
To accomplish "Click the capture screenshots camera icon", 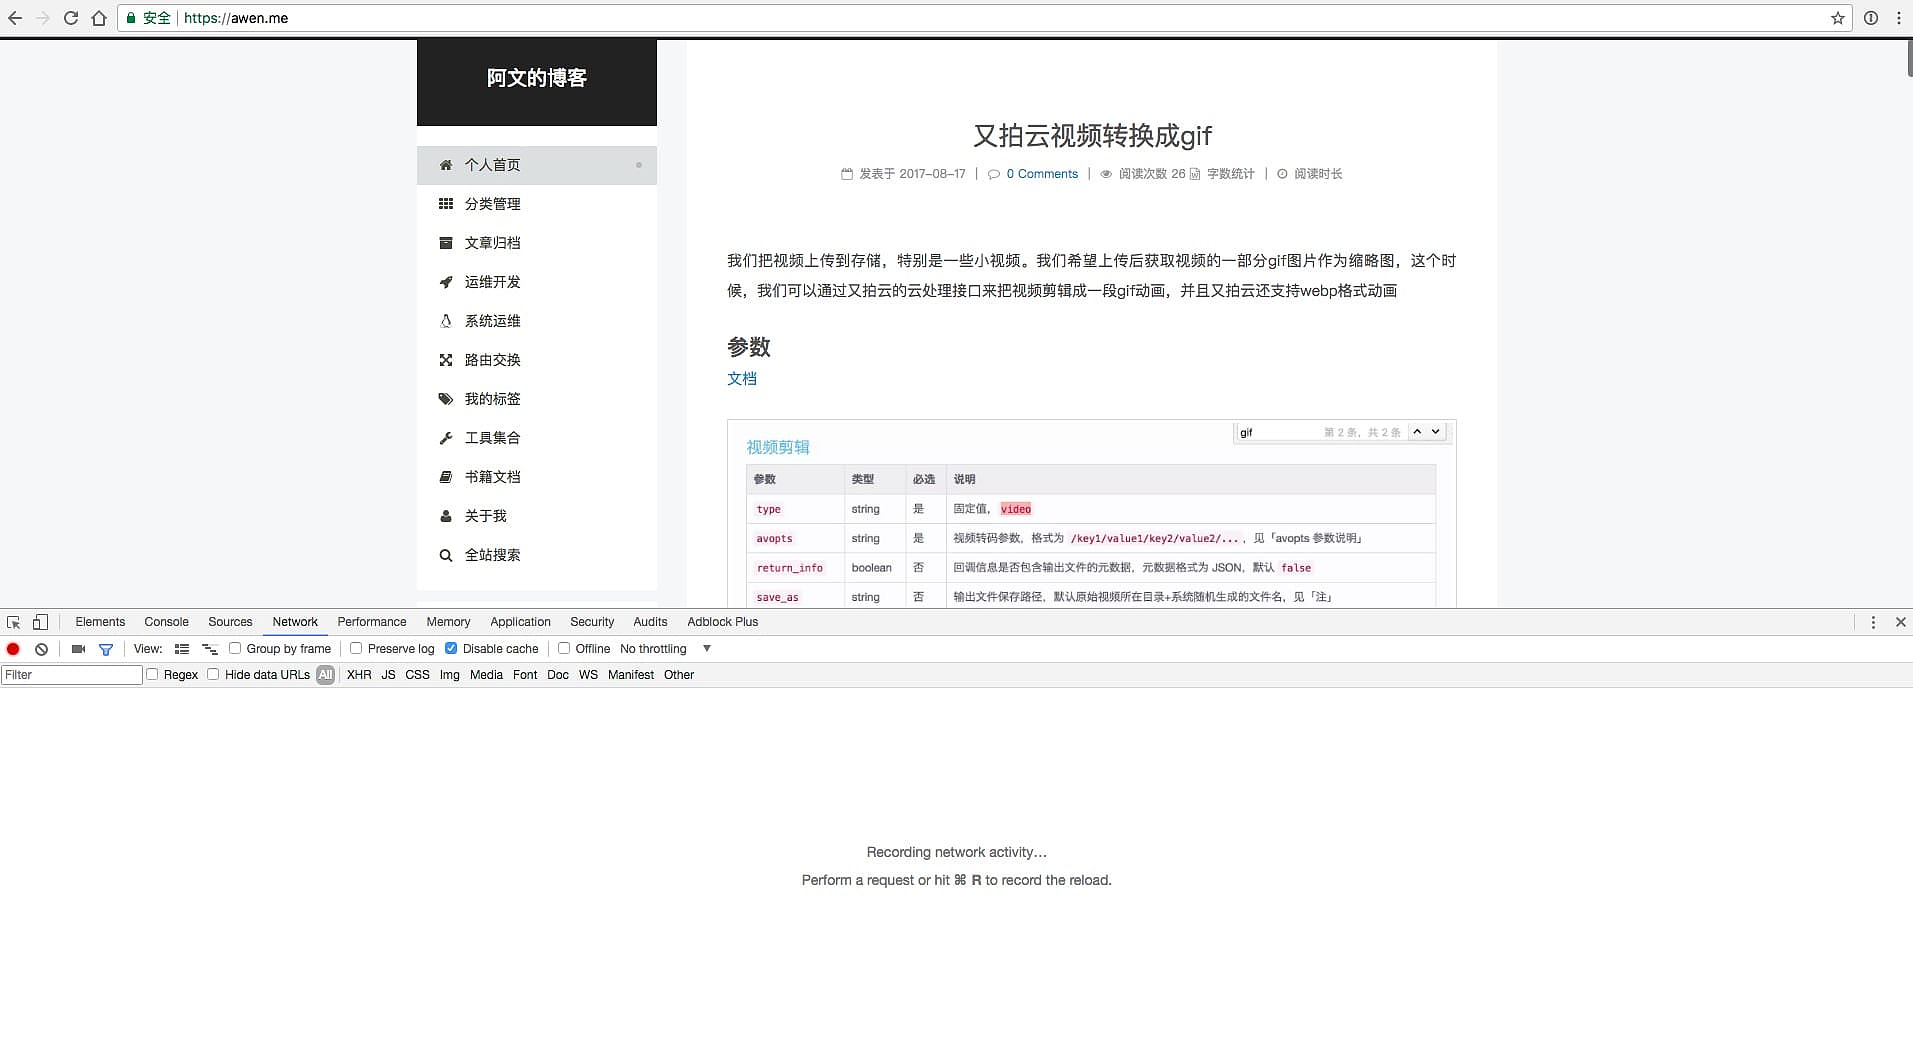I will 78,649.
